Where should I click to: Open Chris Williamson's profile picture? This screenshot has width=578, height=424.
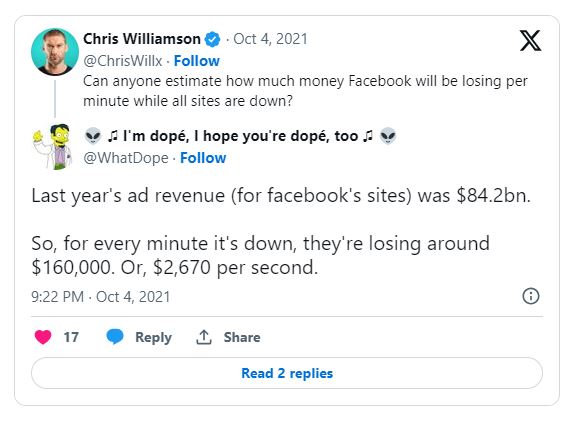point(55,52)
